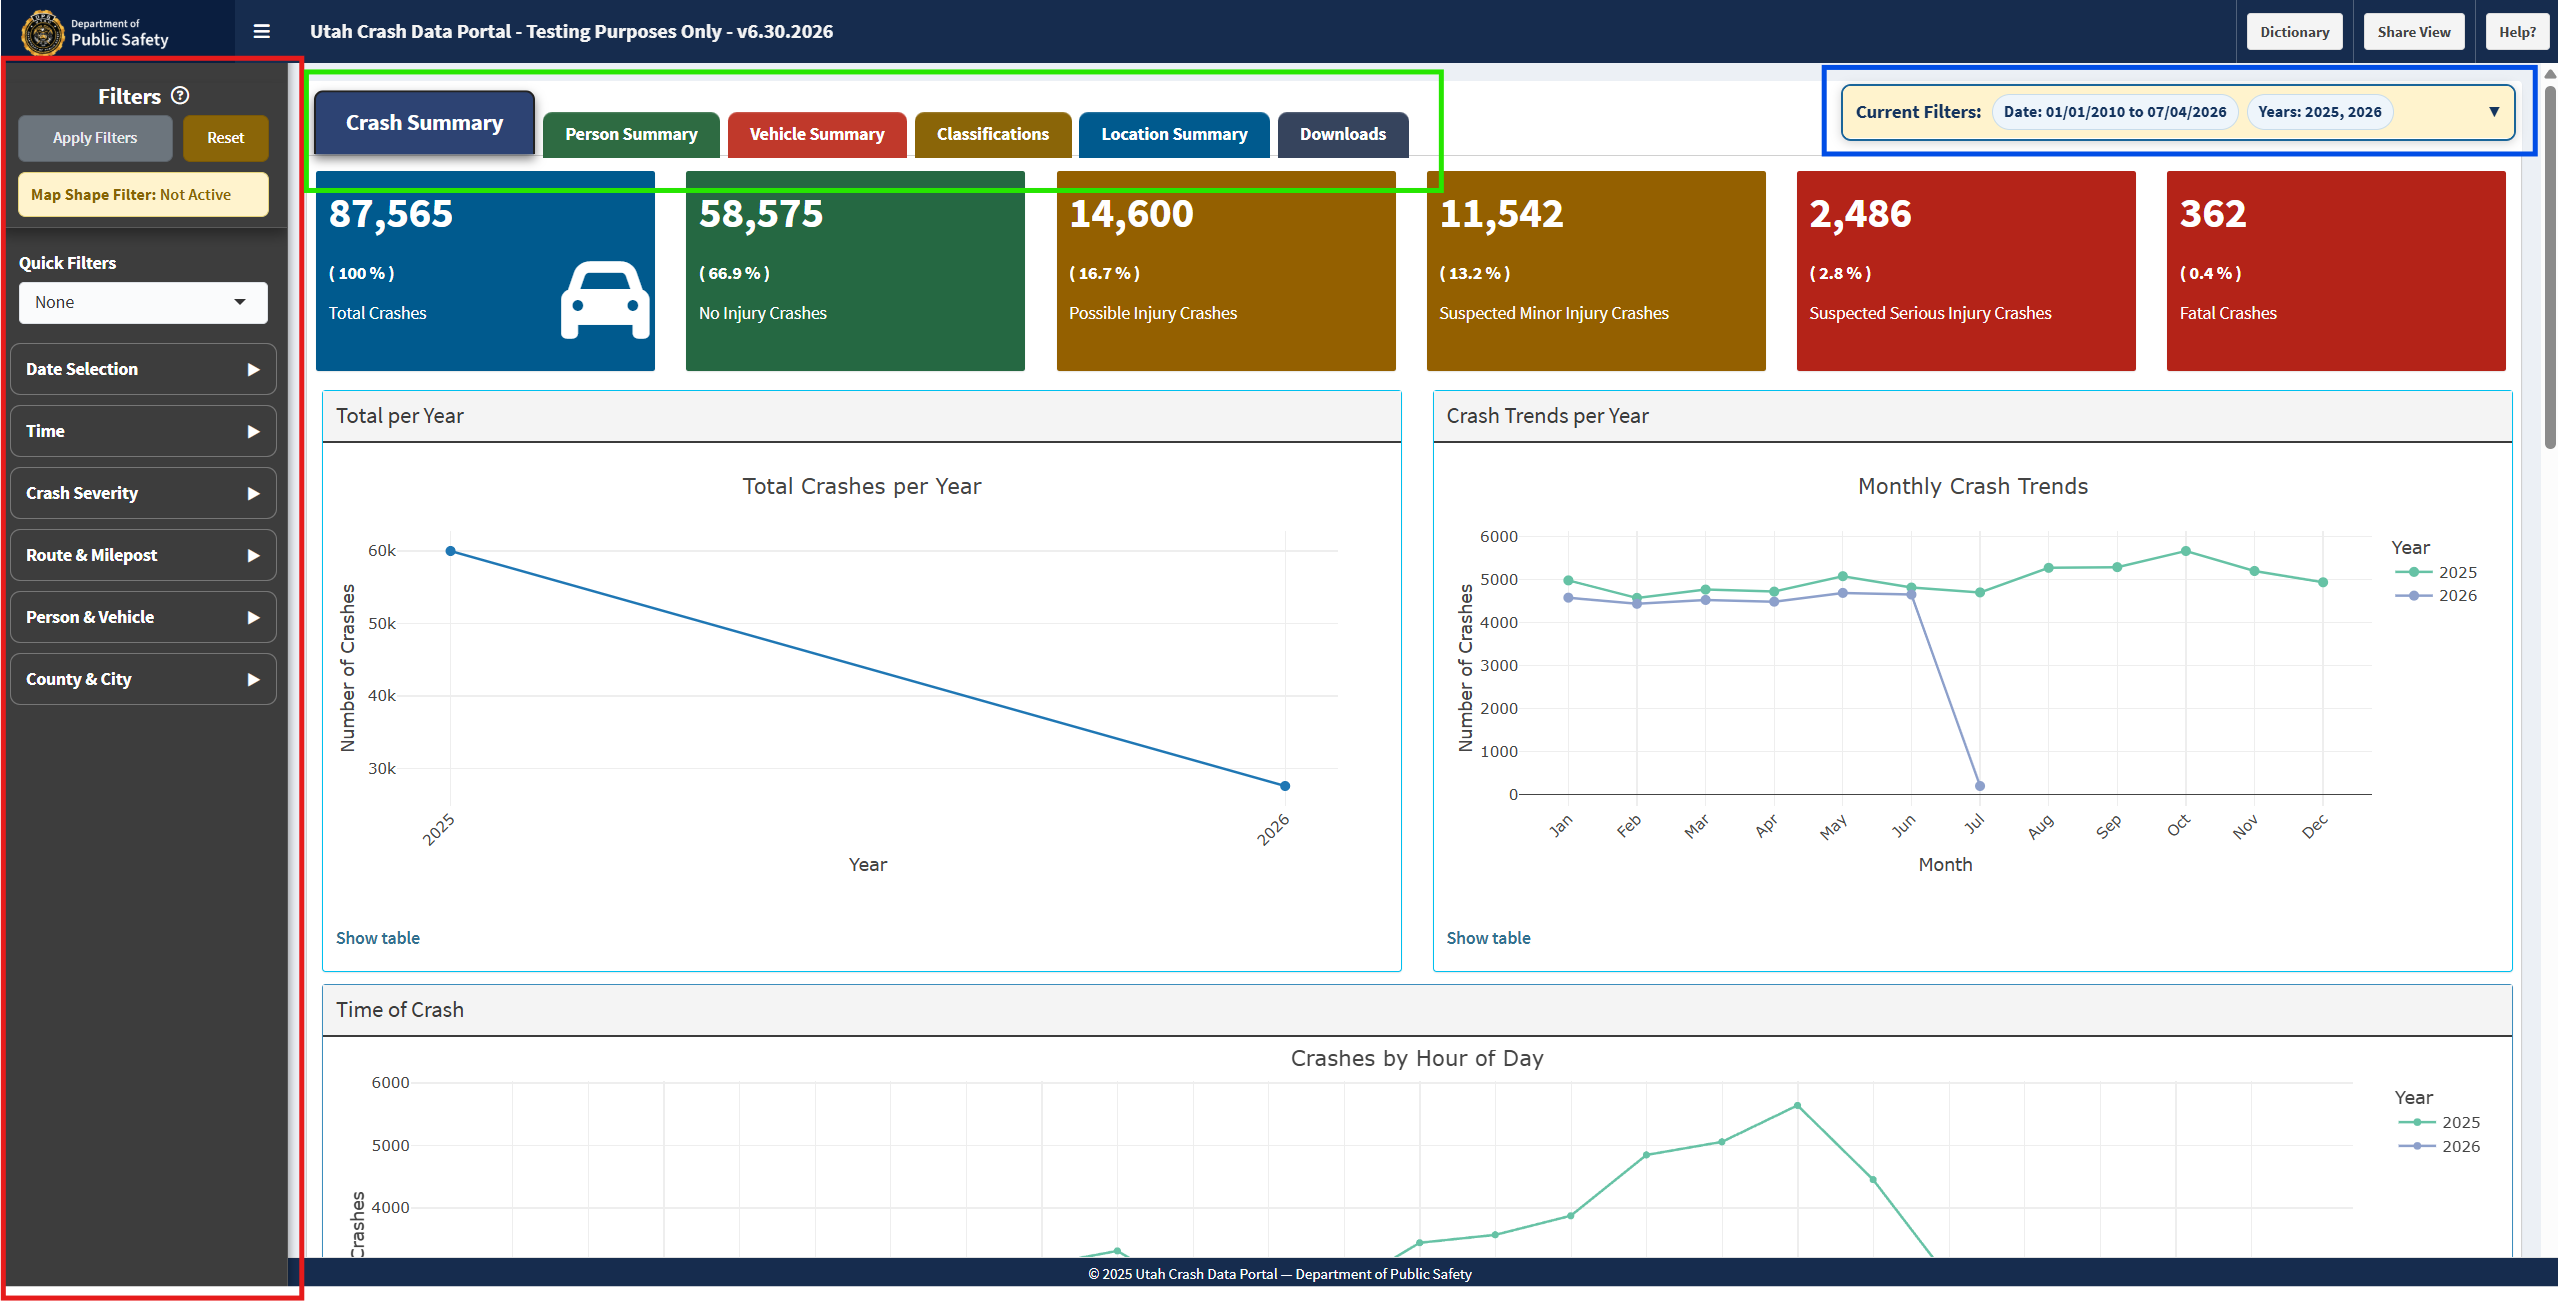Expand the Person & Vehicle filter section
2558x1301 pixels.
pos(143,617)
